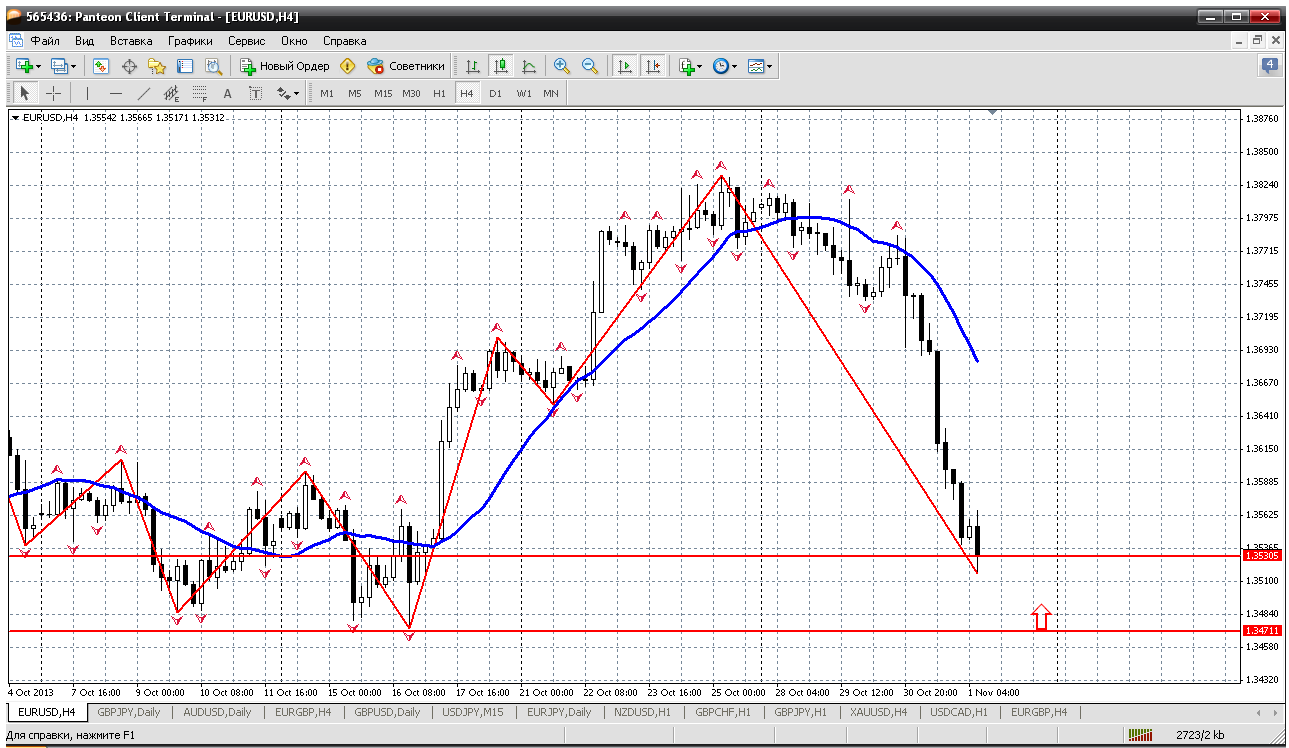
Task: Select the Equidistant Channel tool
Action: tap(171, 93)
